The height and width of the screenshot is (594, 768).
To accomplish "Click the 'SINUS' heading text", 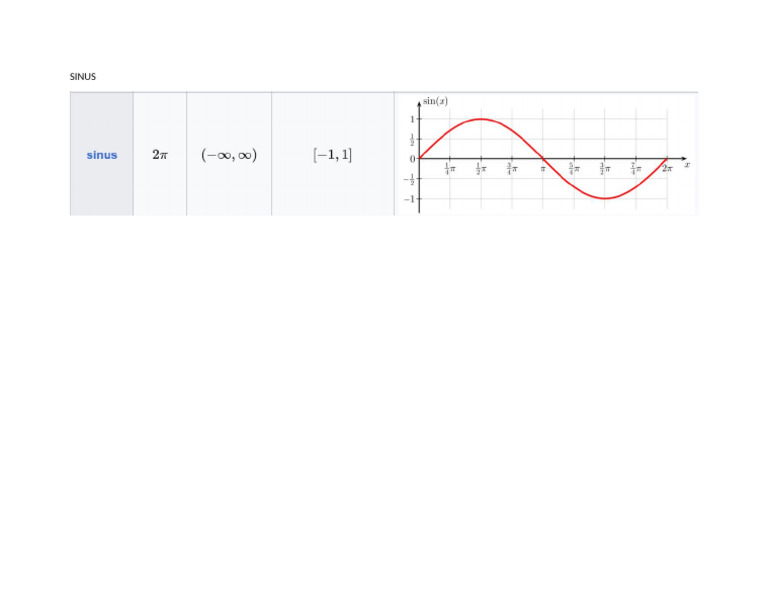I will click(83, 77).
